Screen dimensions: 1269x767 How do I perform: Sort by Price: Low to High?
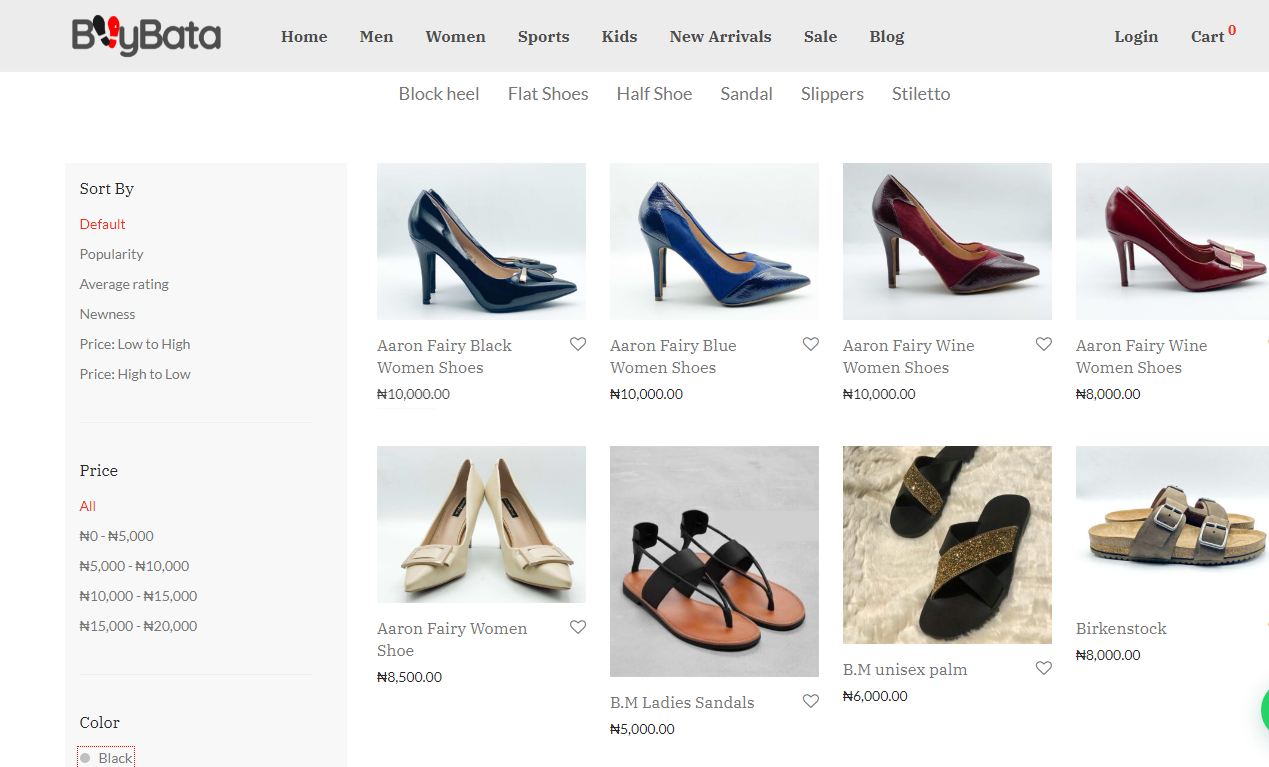tap(135, 344)
